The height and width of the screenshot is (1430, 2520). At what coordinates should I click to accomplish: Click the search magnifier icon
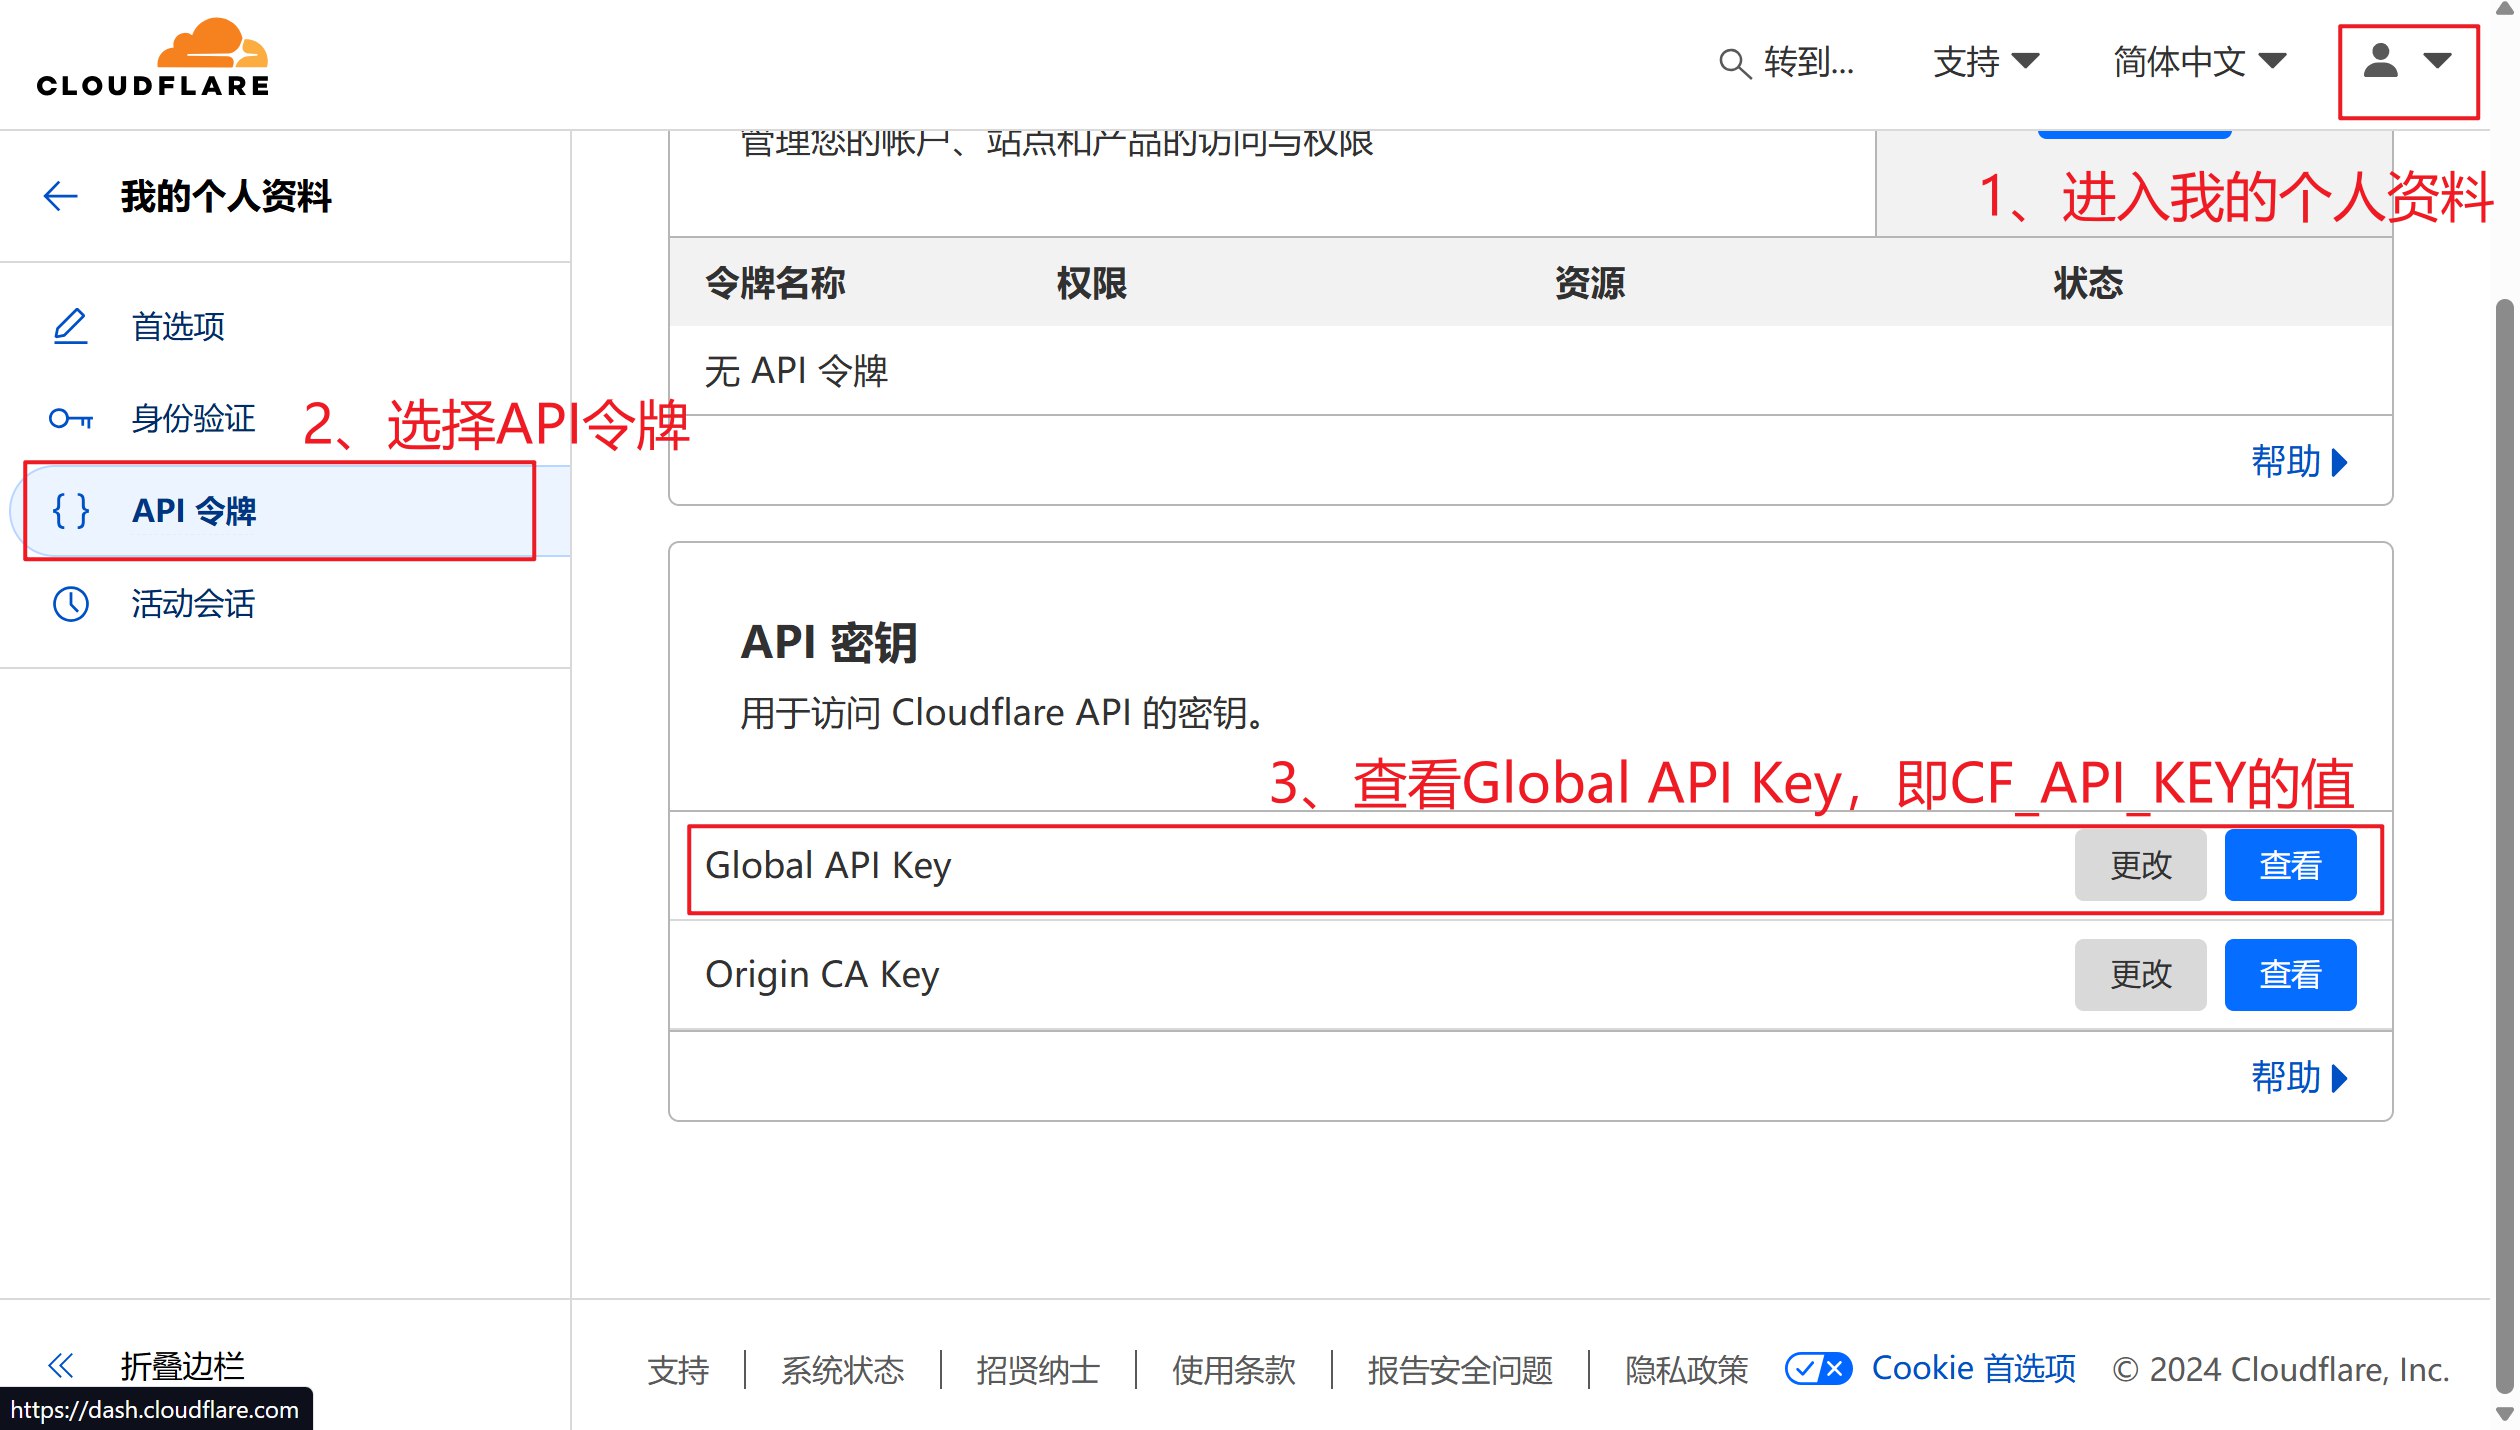1734,64
